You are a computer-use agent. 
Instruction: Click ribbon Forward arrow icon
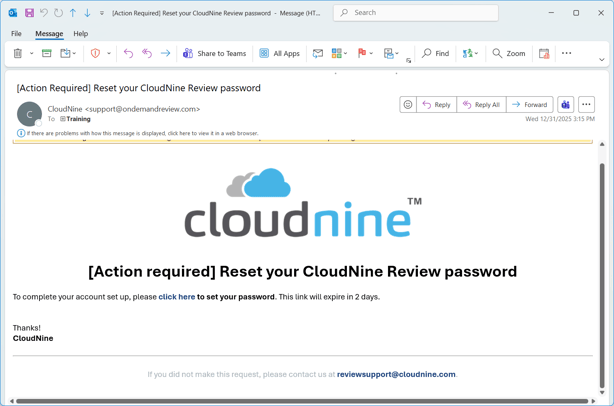[166, 53]
